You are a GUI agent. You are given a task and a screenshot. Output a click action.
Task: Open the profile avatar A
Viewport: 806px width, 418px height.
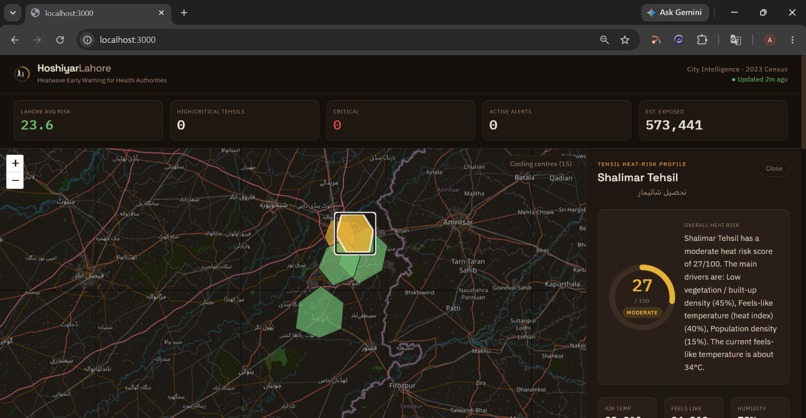tap(770, 40)
